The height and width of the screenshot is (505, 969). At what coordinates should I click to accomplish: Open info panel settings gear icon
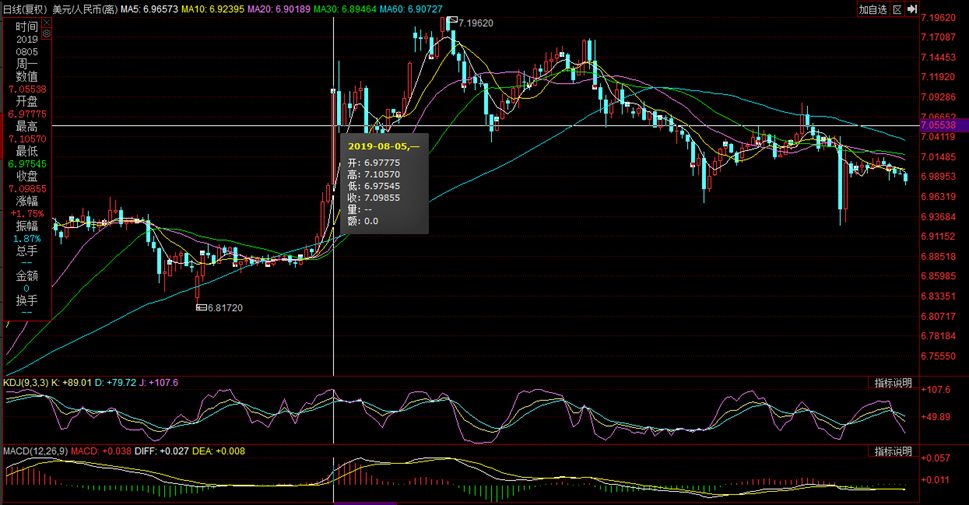pos(45,33)
